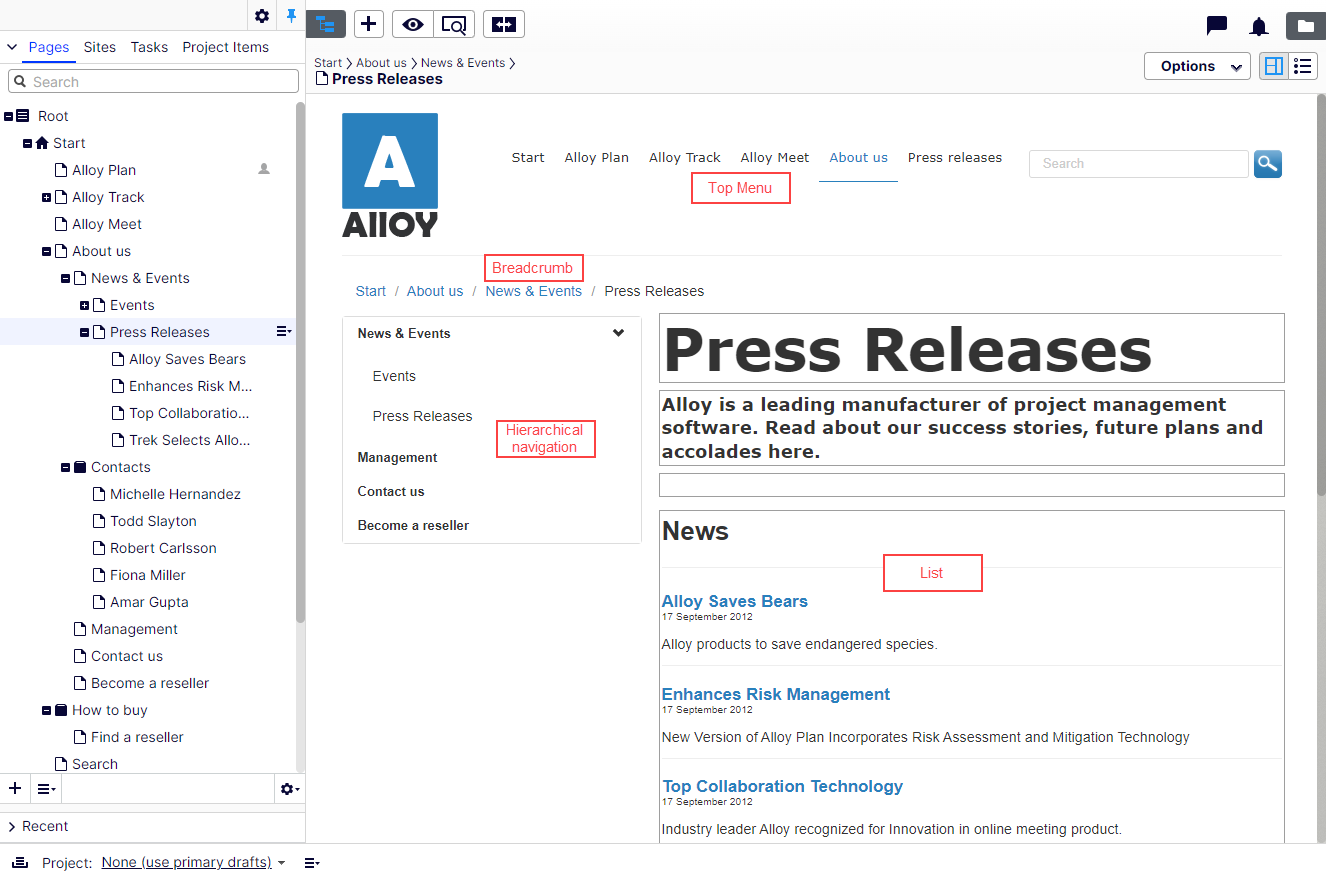Open the Options dropdown
The image size is (1326, 879).
pos(1197,66)
